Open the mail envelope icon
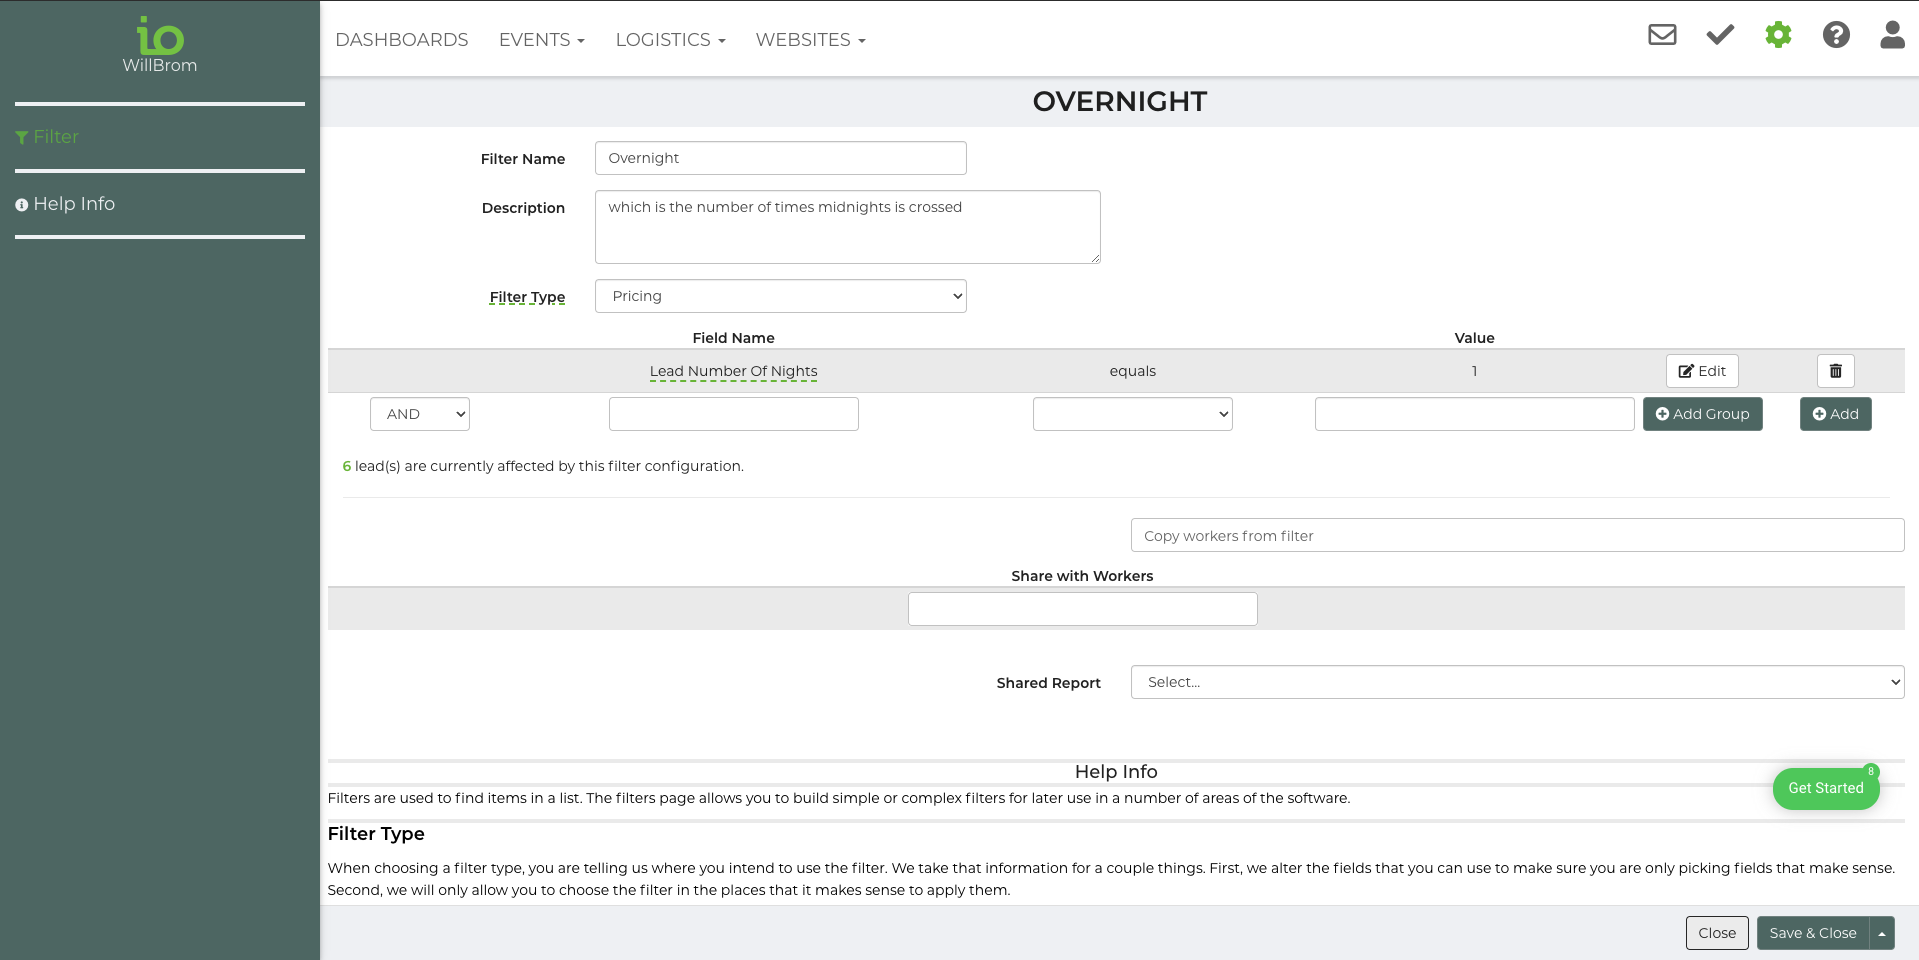The height and width of the screenshot is (960, 1919). point(1662,35)
